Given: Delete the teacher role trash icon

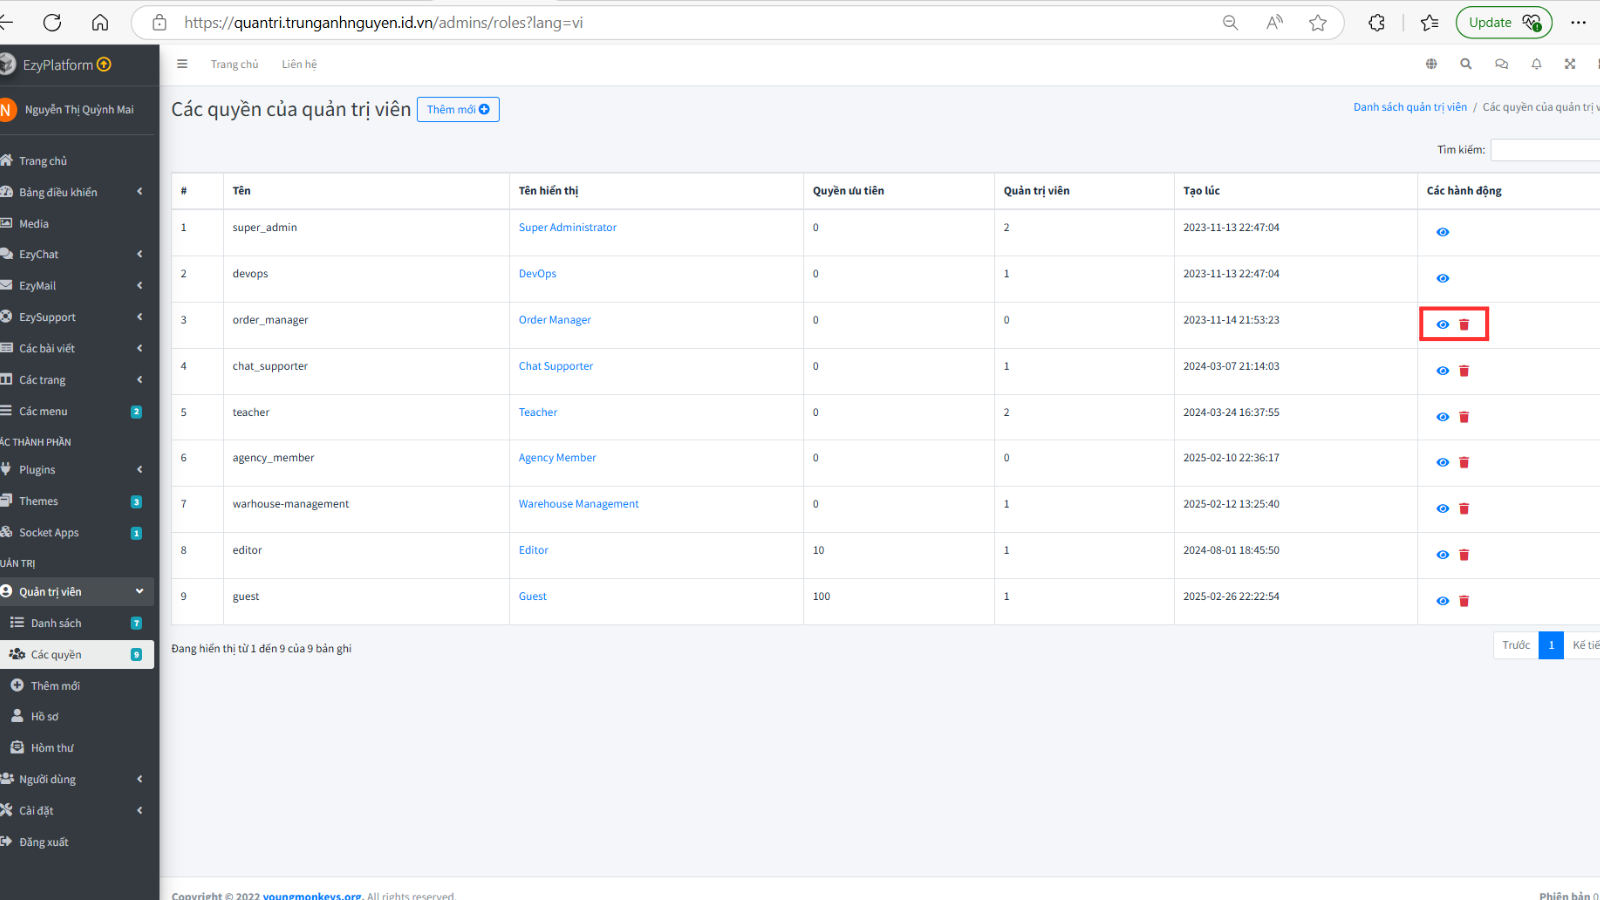Looking at the screenshot, I should (1464, 417).
